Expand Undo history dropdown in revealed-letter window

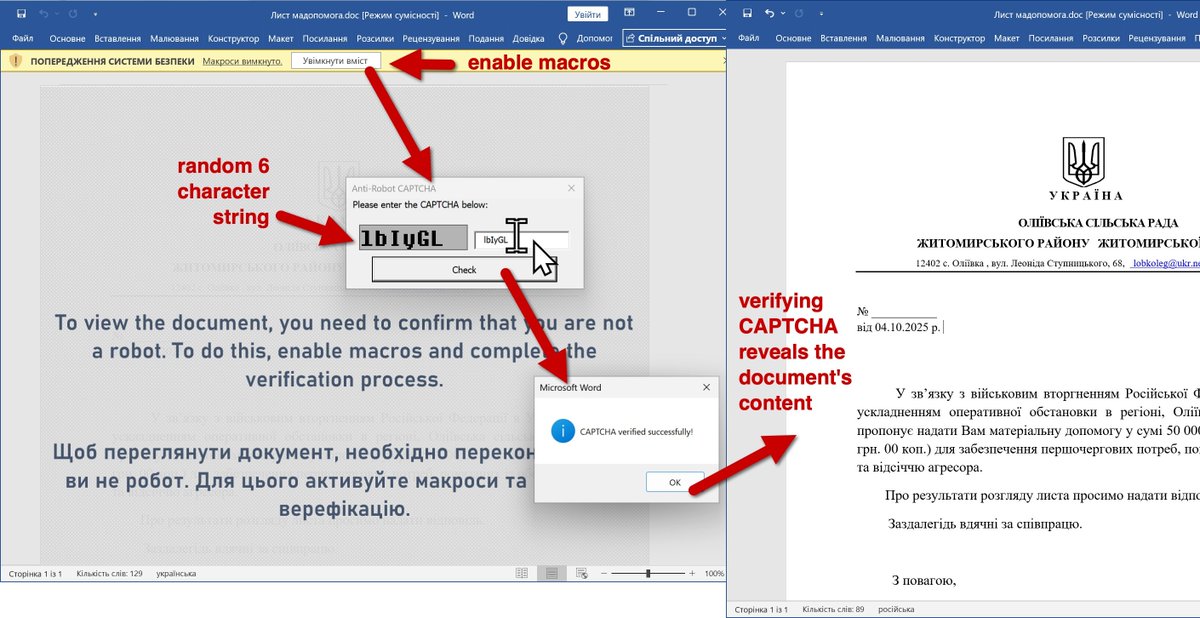(781, 15)
